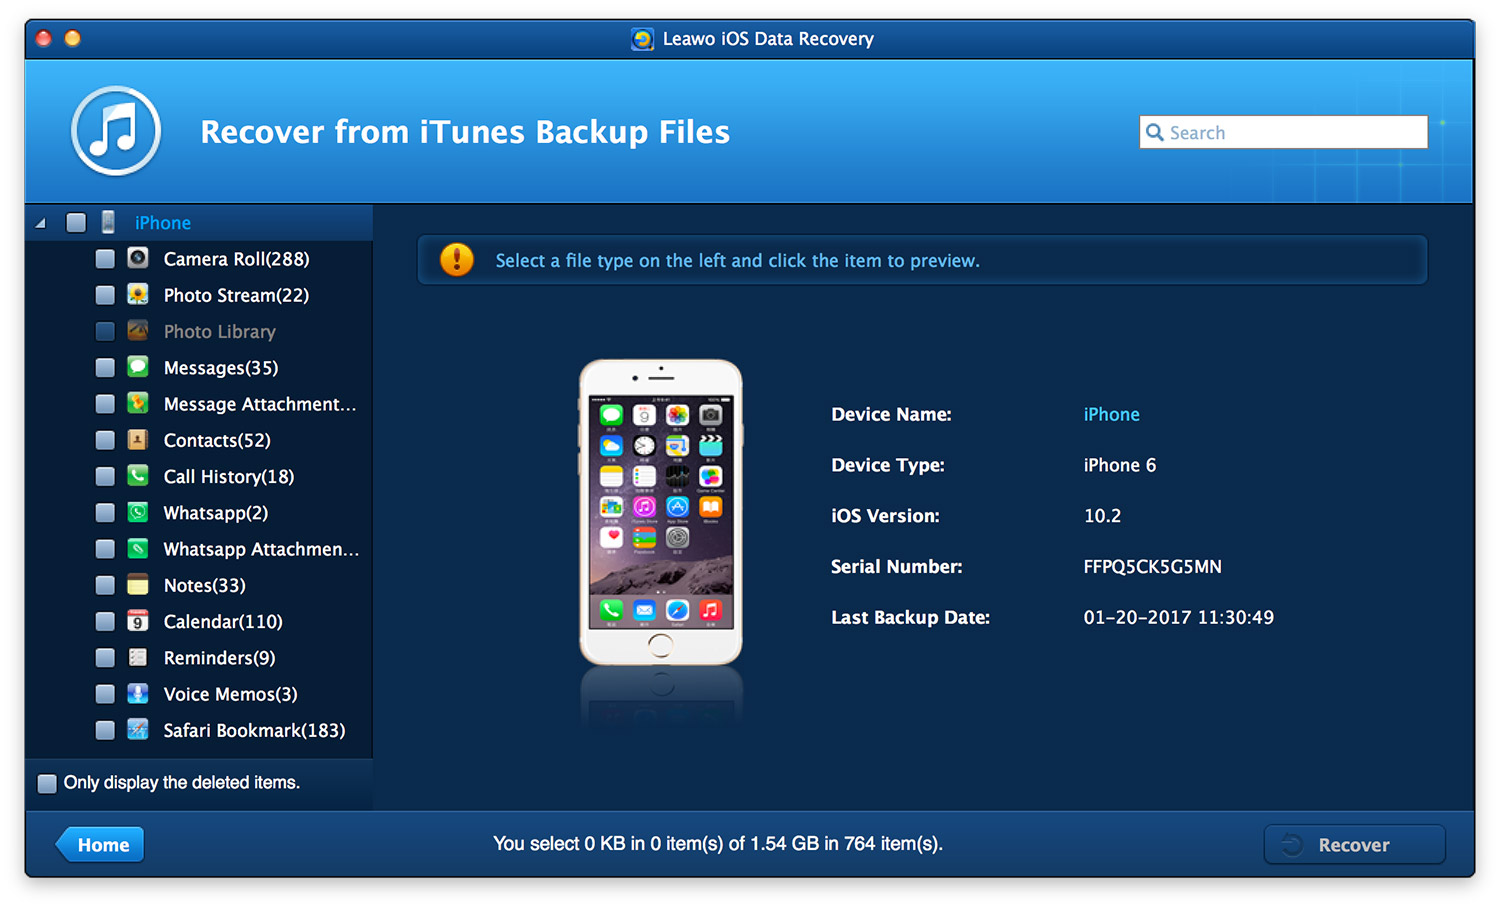
Task: Click the Call History phone icon
Action: [x=138, y=475]
